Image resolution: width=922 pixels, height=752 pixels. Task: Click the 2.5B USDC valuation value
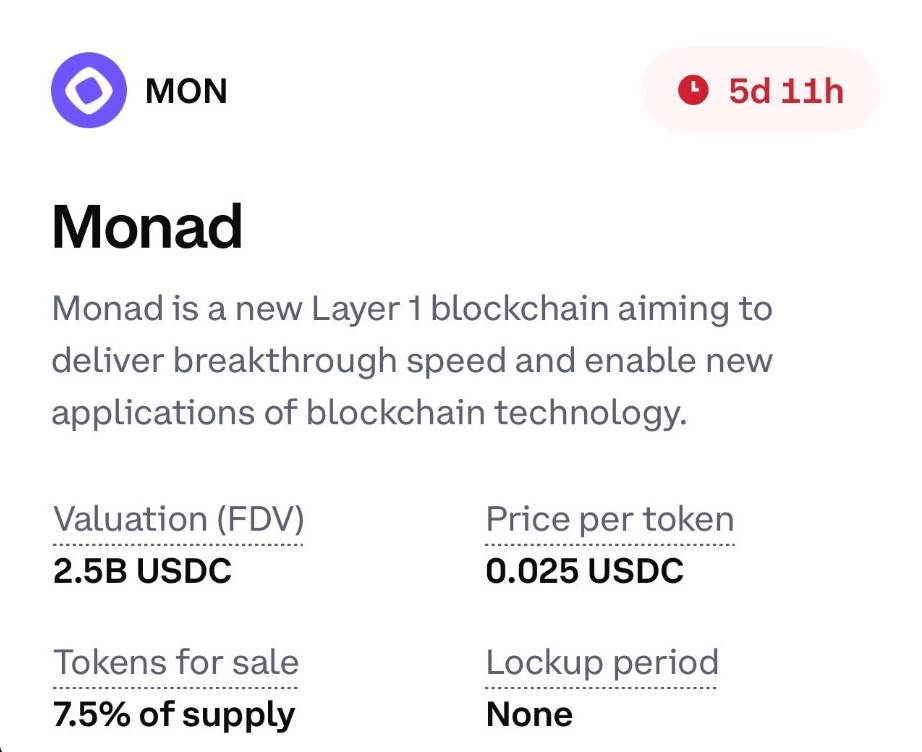tap(142, 571)
